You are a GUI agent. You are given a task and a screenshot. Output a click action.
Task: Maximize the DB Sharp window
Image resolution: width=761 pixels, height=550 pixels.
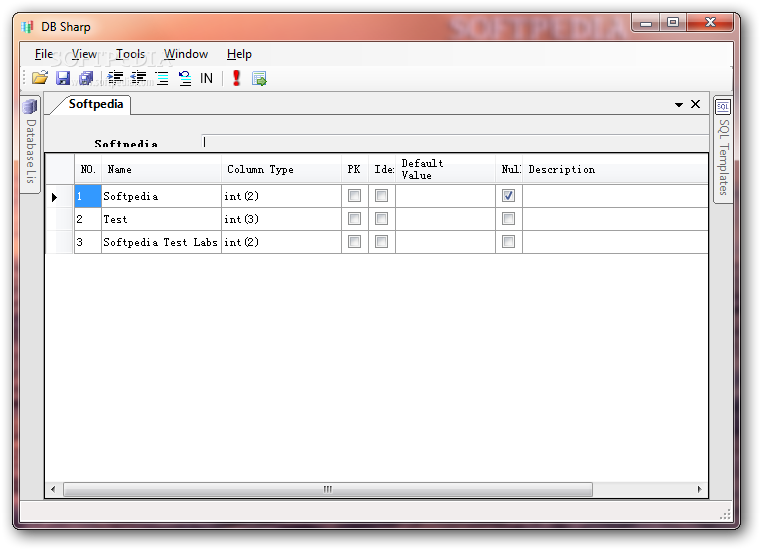673,22
